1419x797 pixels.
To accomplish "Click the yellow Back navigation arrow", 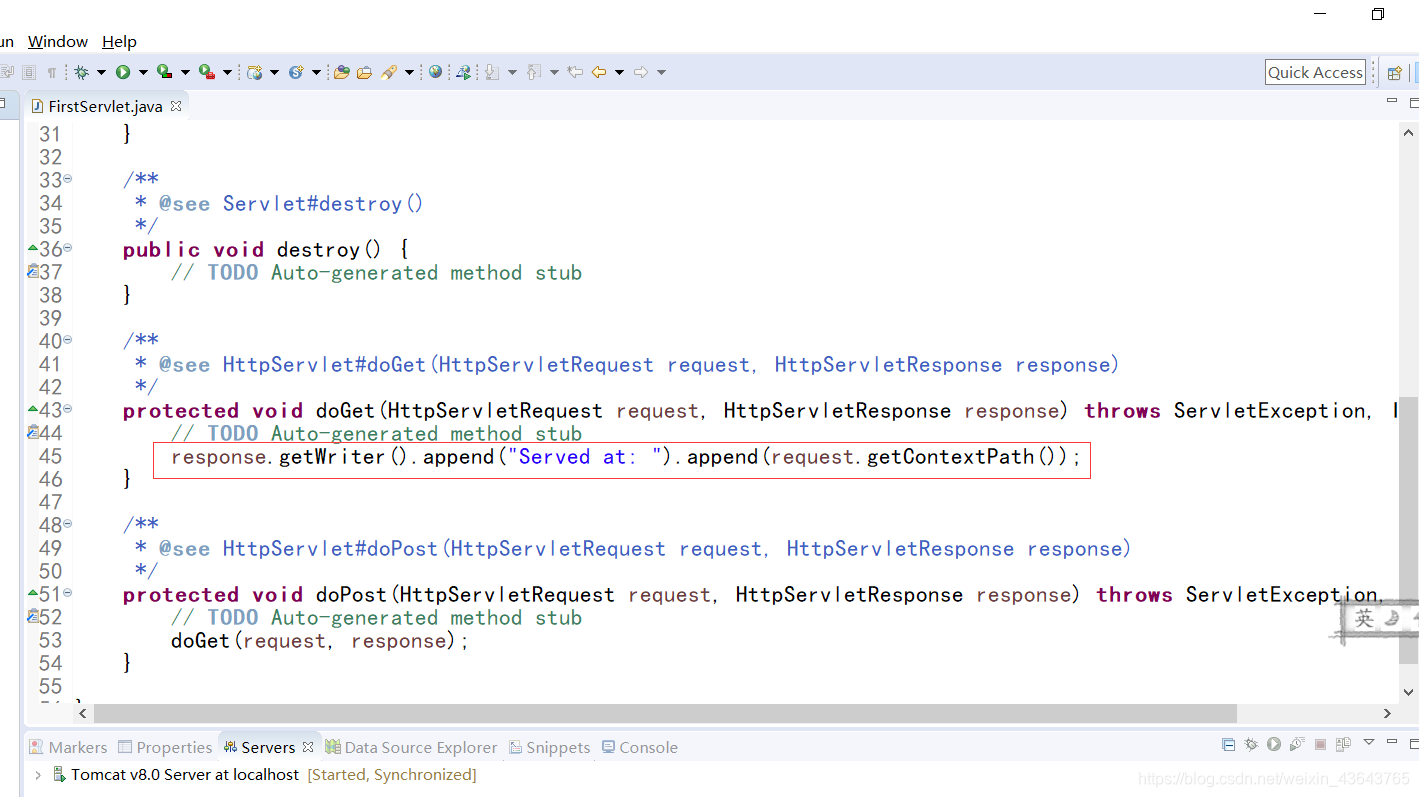I will click(598, 72).
